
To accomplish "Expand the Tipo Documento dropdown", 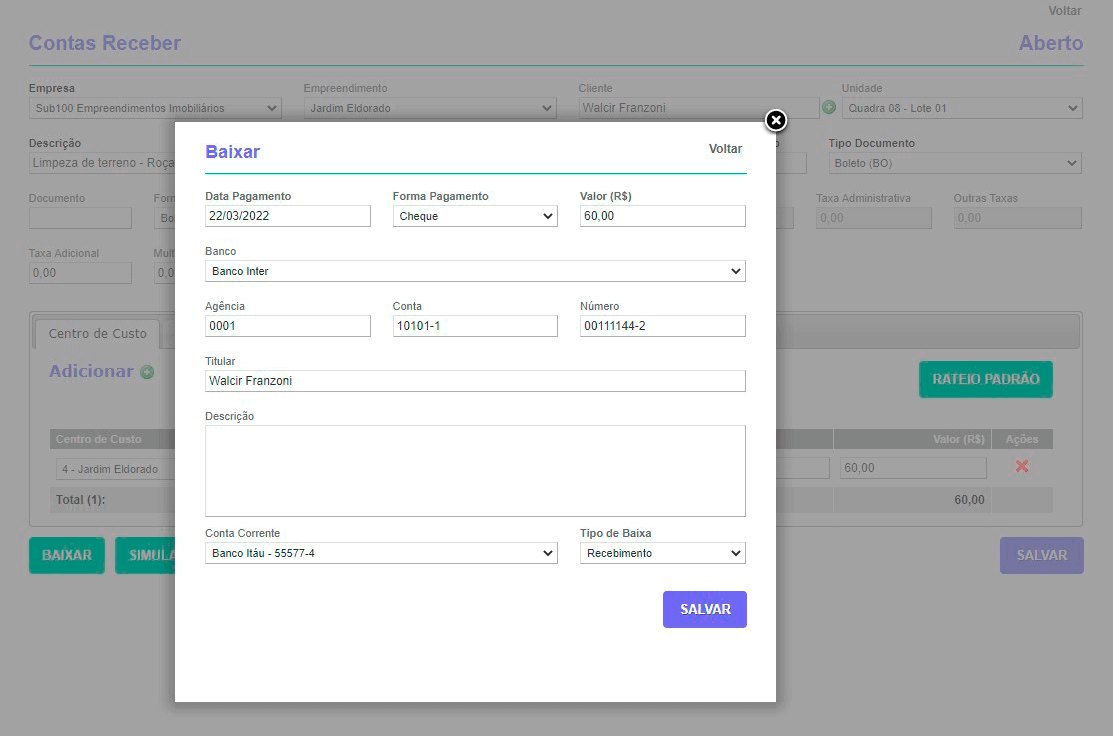I will pos(954,163).
